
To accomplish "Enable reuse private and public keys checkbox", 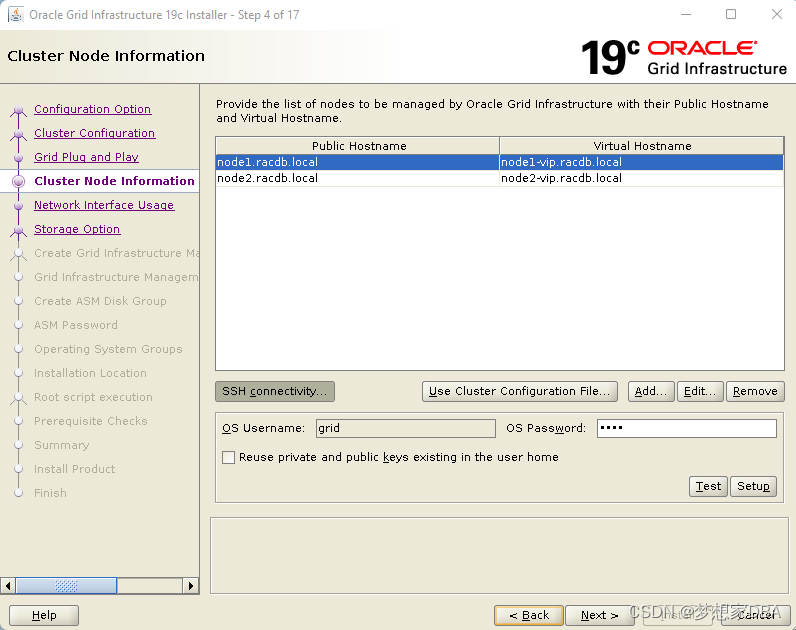I will (228, 457).
